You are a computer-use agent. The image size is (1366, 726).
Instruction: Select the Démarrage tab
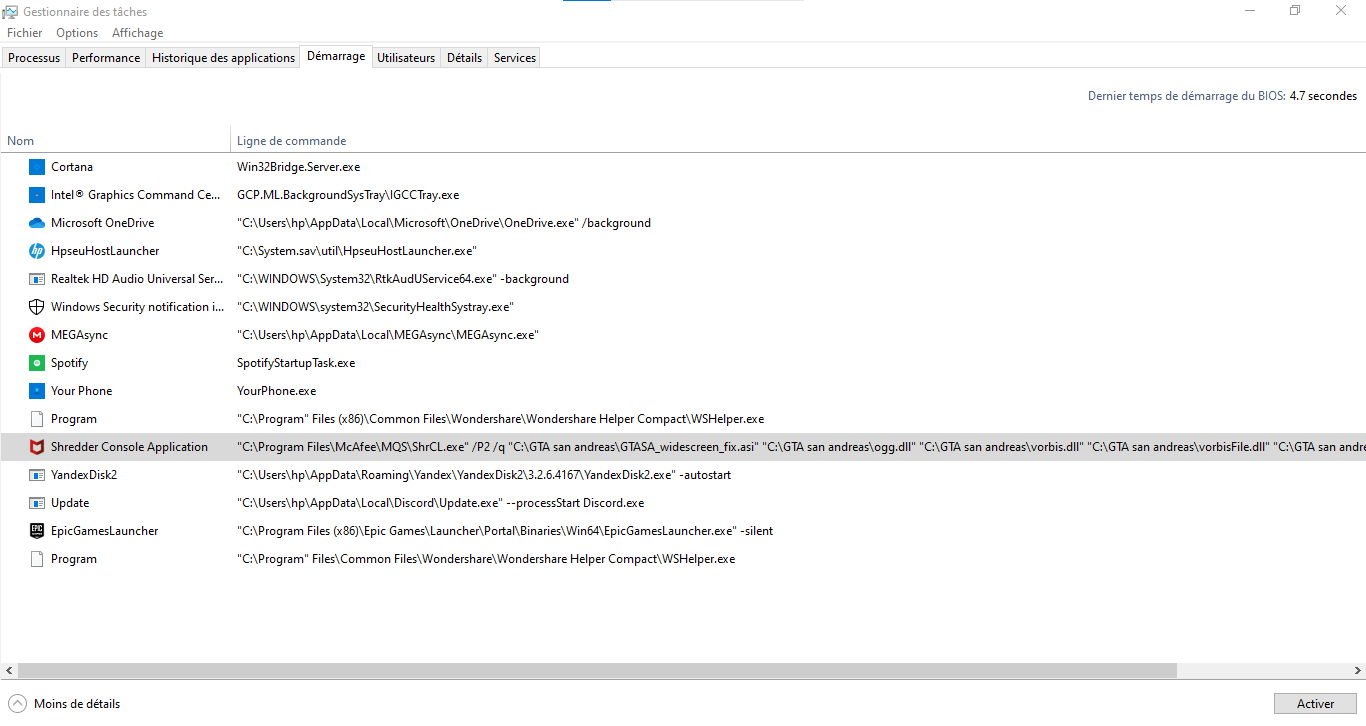336,57
